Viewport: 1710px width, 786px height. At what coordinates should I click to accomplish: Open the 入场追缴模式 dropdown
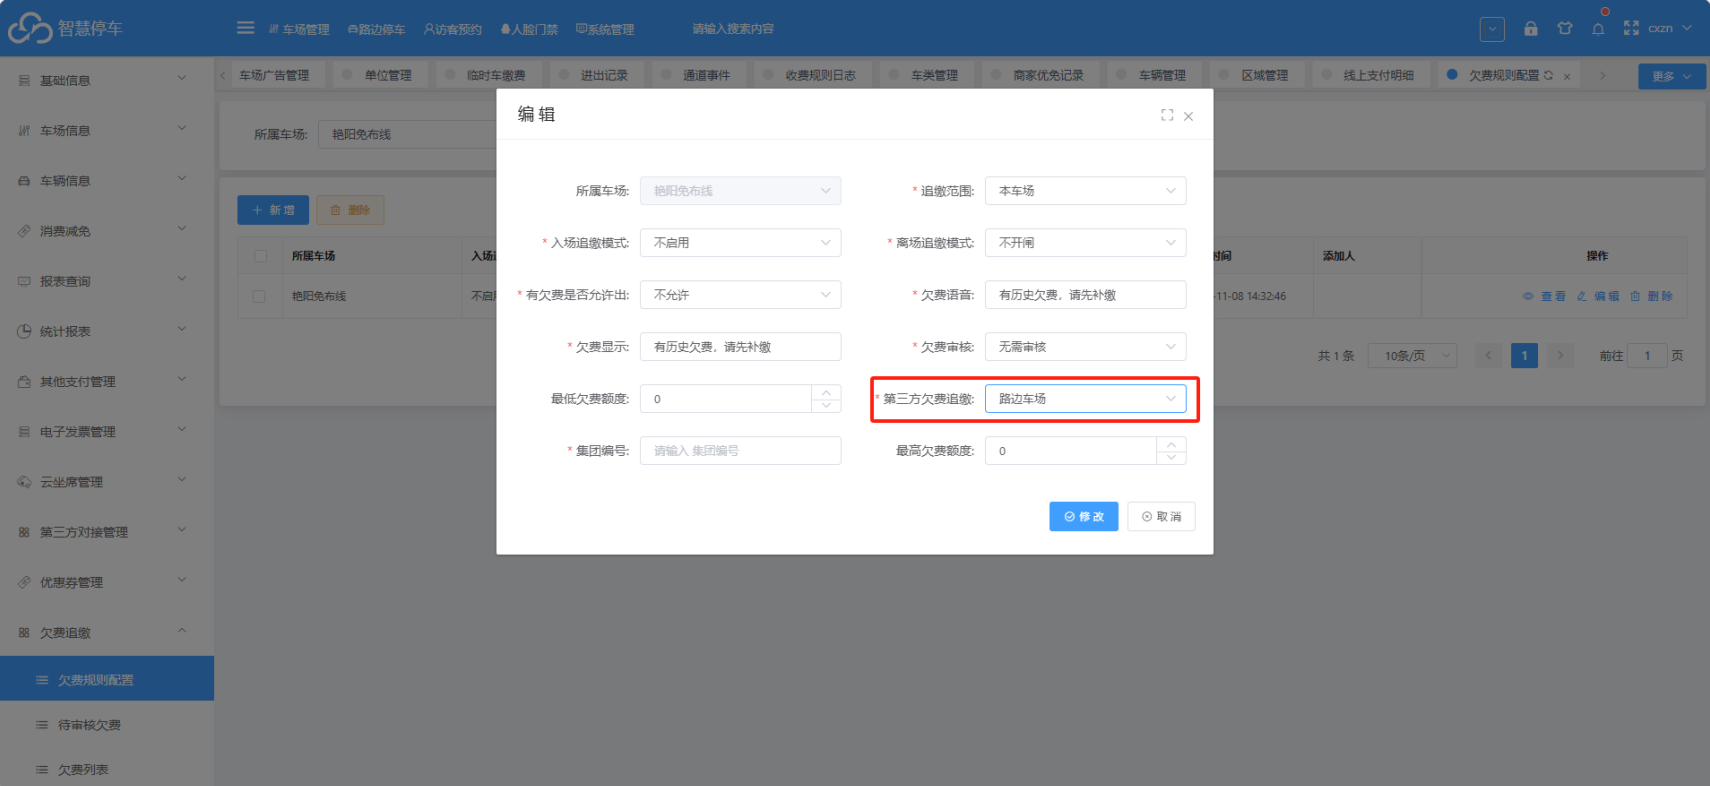point(740,243)
